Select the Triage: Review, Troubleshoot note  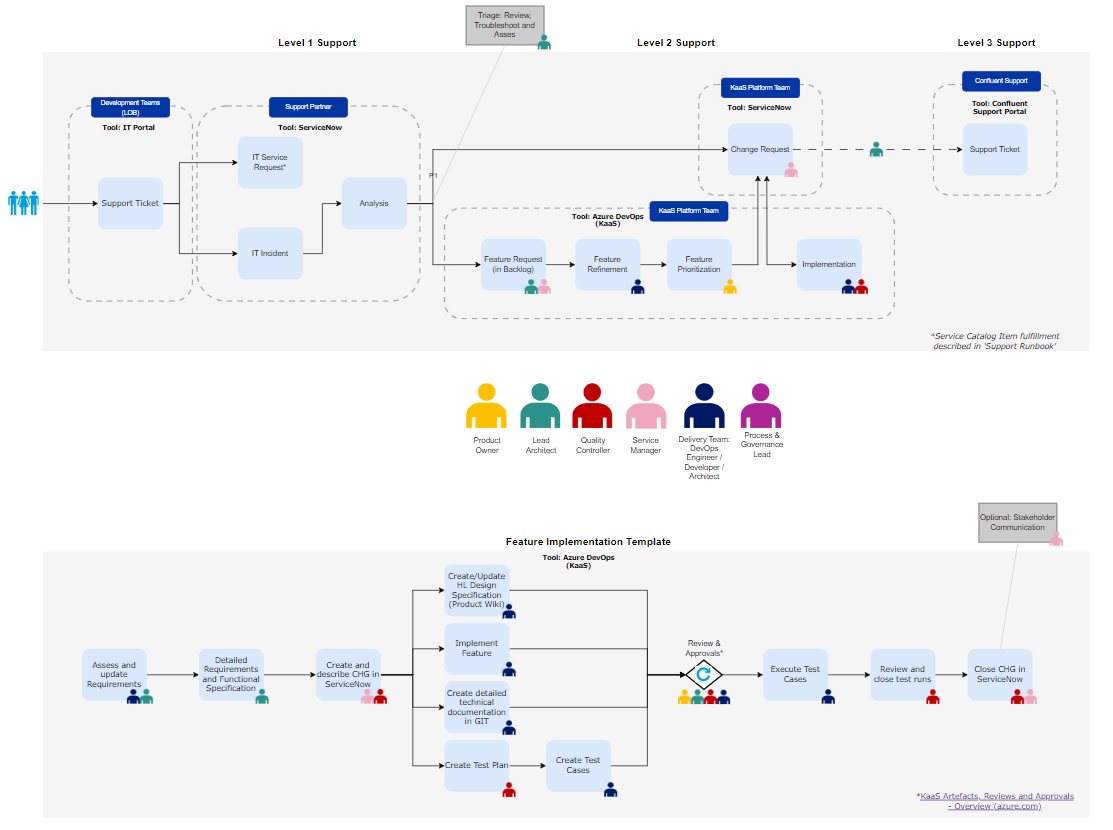[505, 25]
